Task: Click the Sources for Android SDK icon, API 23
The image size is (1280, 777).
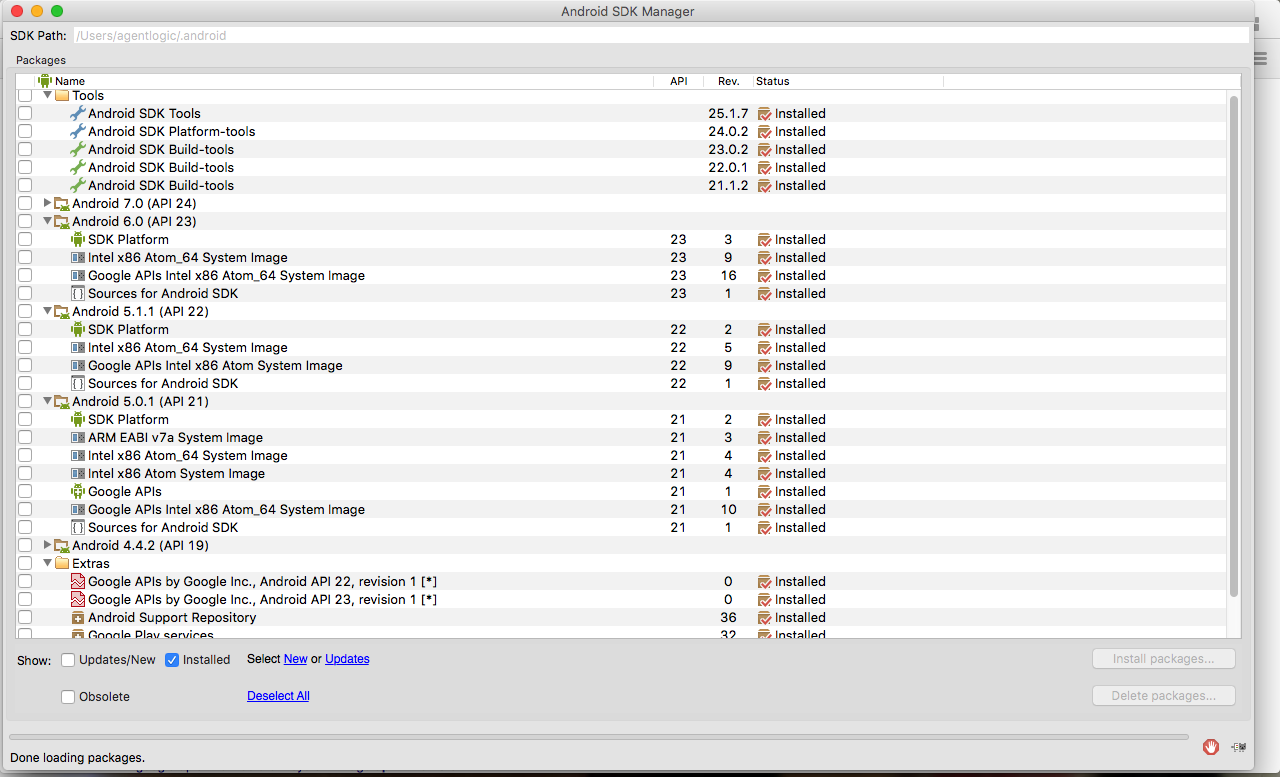Action: click(x=78, y=293)
